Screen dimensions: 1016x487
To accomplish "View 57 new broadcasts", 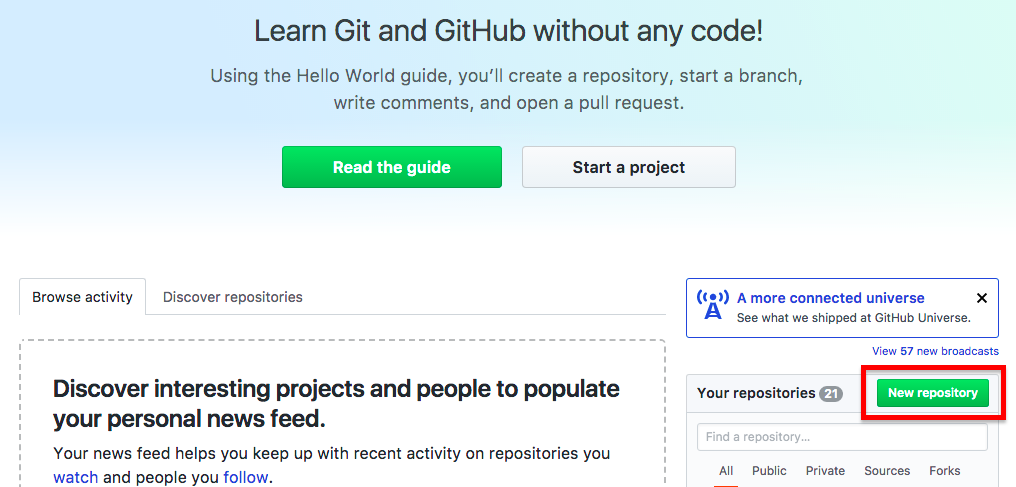I will pos(935,351).
